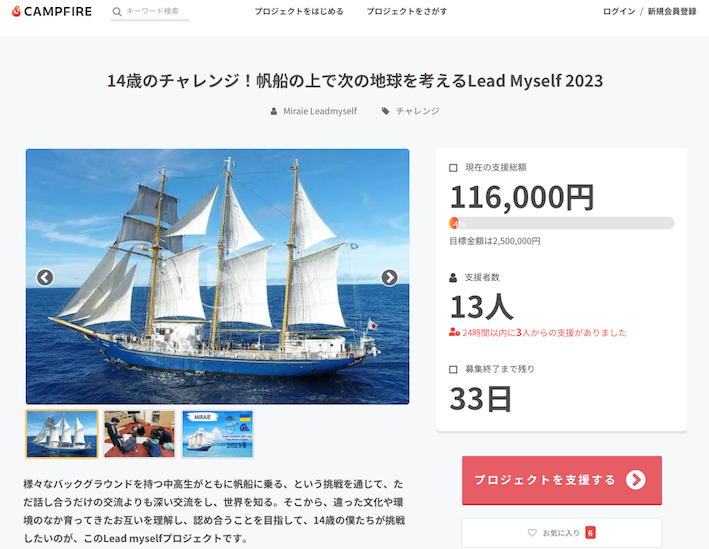Click the arrow circle on the support button
Image resolution: width=709 pixels, height=549 pixels.
(635, 480)
